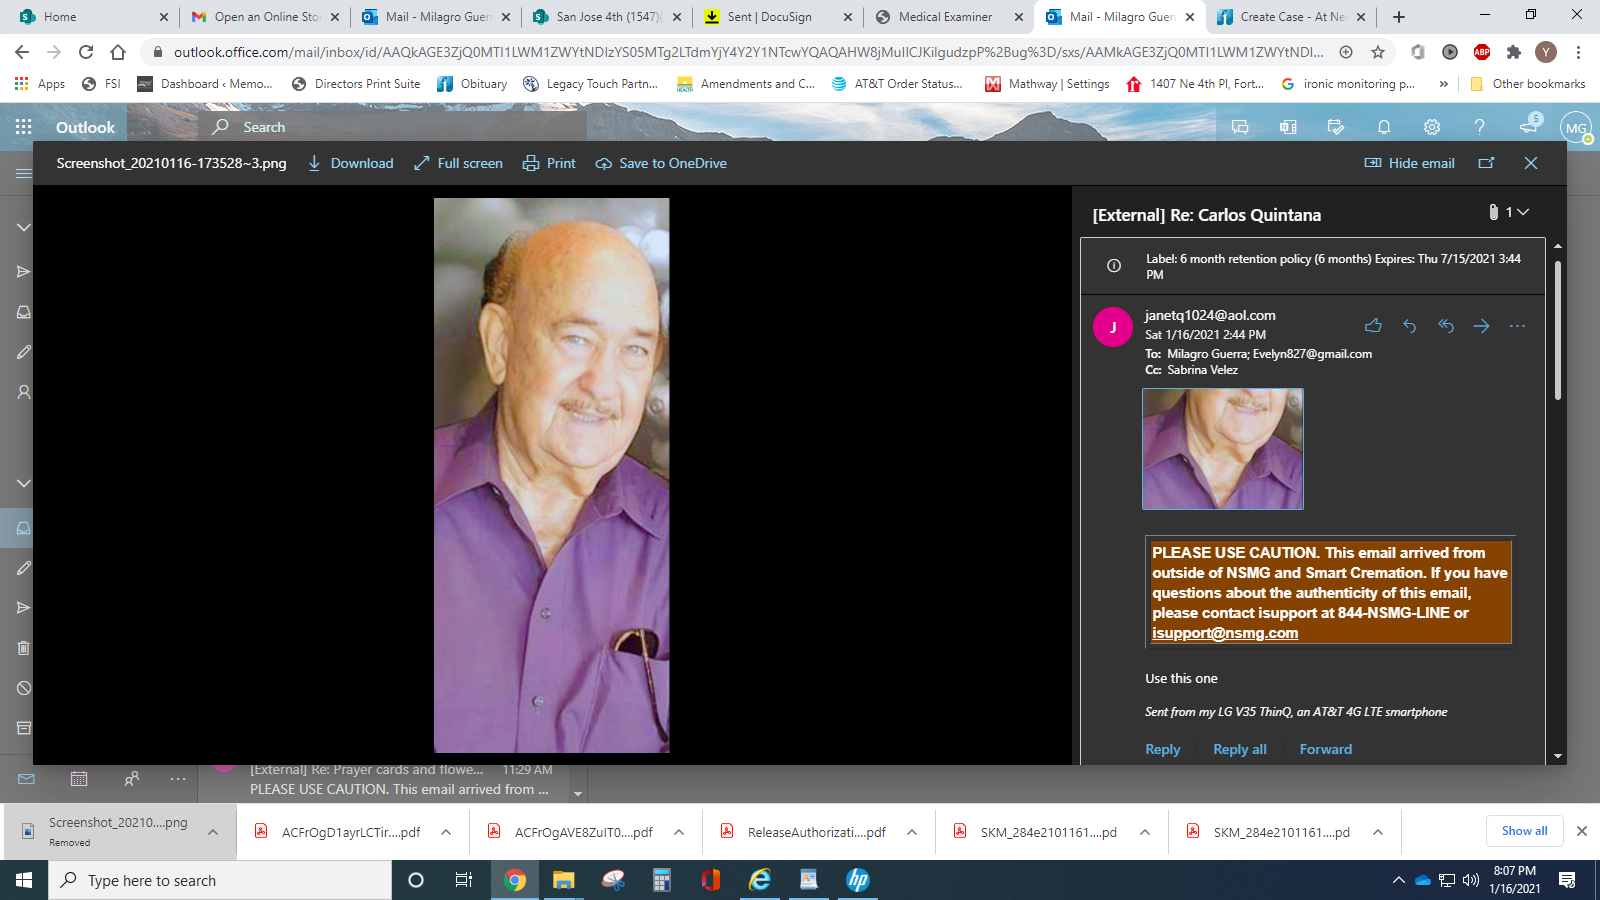Click the email pane vertical scrollbar
This screenshot has width=1600, height=900.
pos(1557,330)
